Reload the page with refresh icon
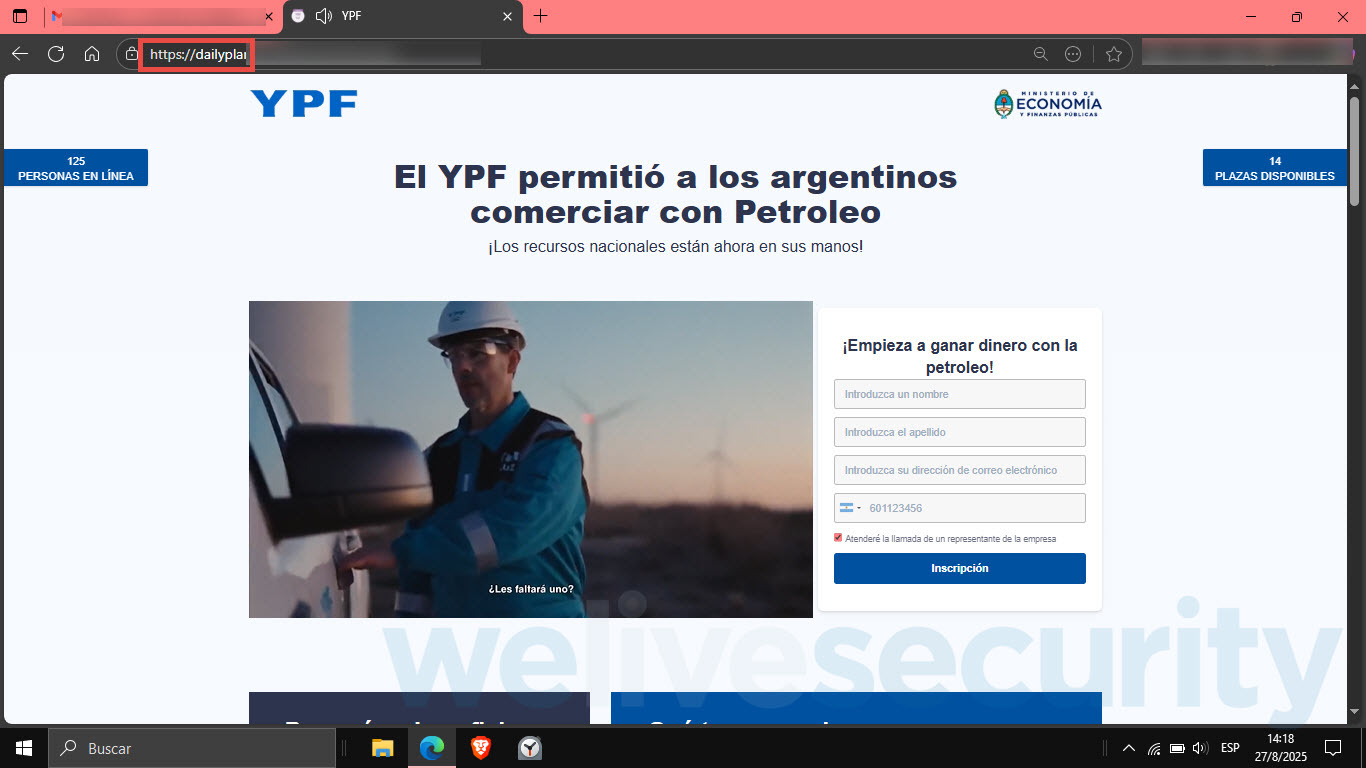Image resolution: width=1366 pixels, height=768 pixels. click(x=56, y=54)
